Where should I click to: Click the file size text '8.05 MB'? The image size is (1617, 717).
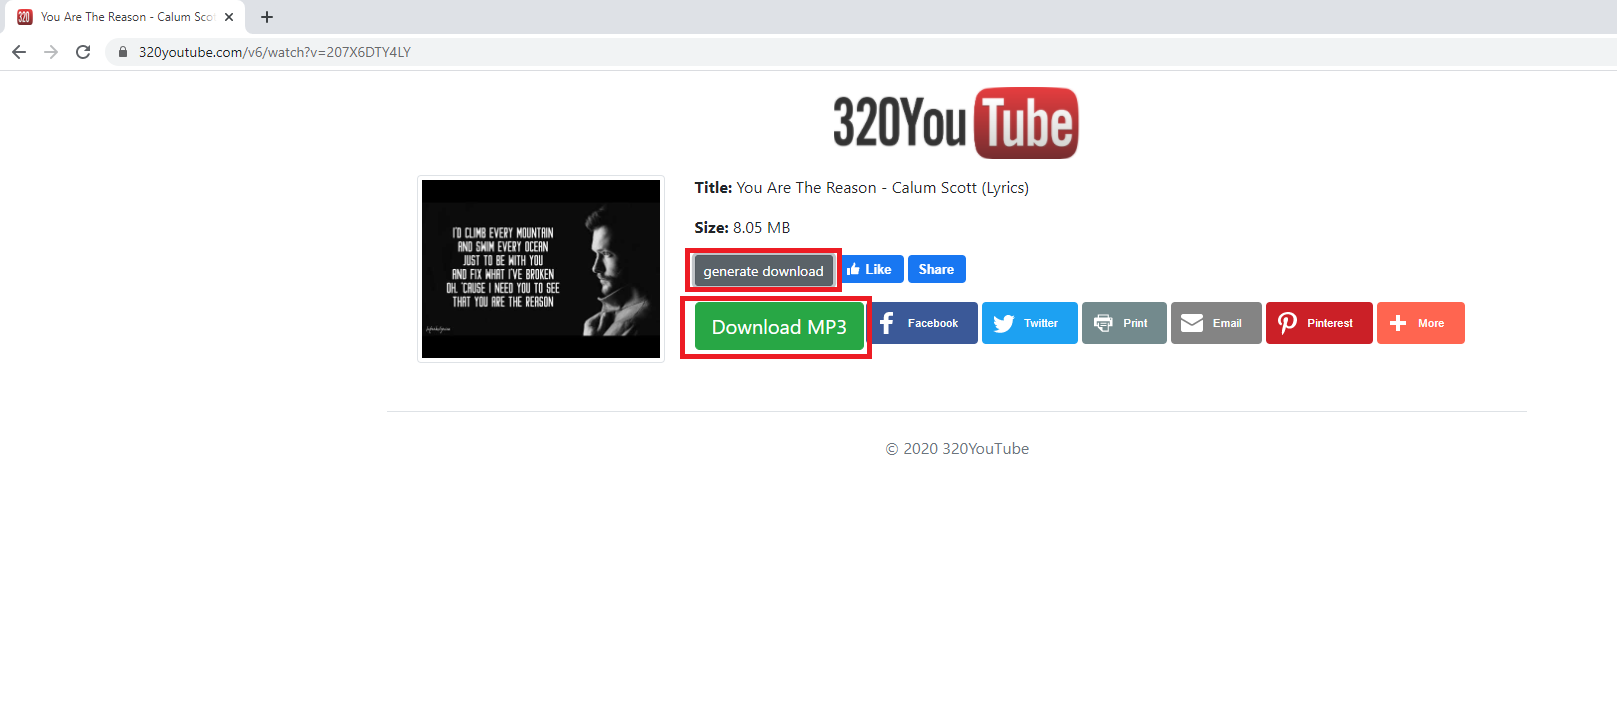click(x=762, y=228)
